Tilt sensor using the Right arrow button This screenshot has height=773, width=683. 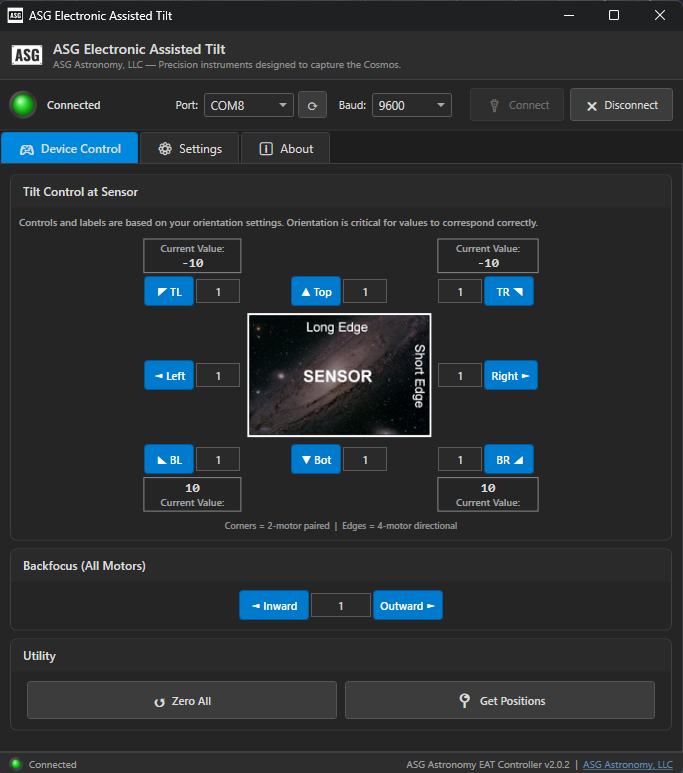[x=510, y=375]
